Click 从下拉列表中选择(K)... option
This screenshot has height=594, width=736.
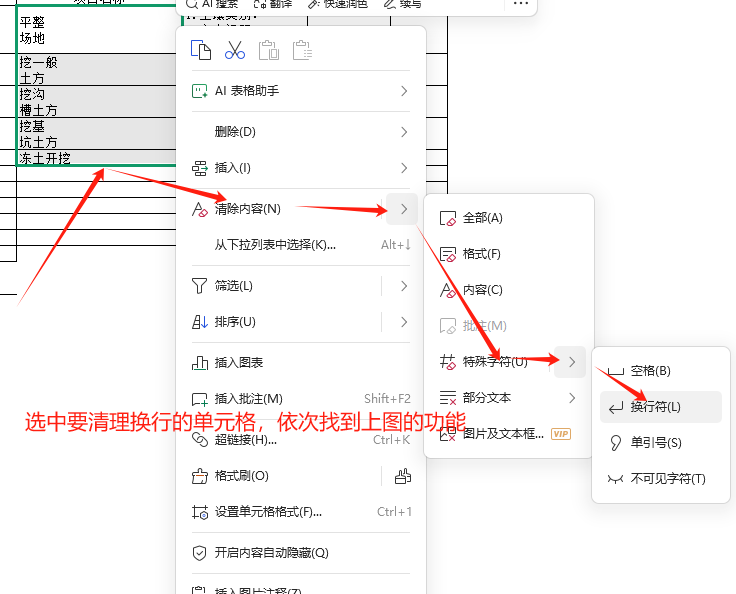pyautogui.click(x=274, y=244)
